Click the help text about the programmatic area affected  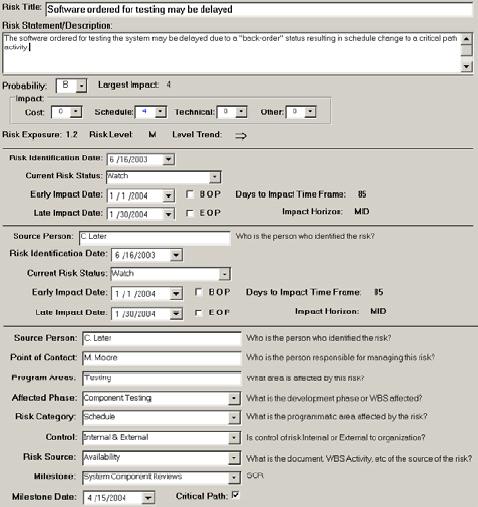point(337,417)
